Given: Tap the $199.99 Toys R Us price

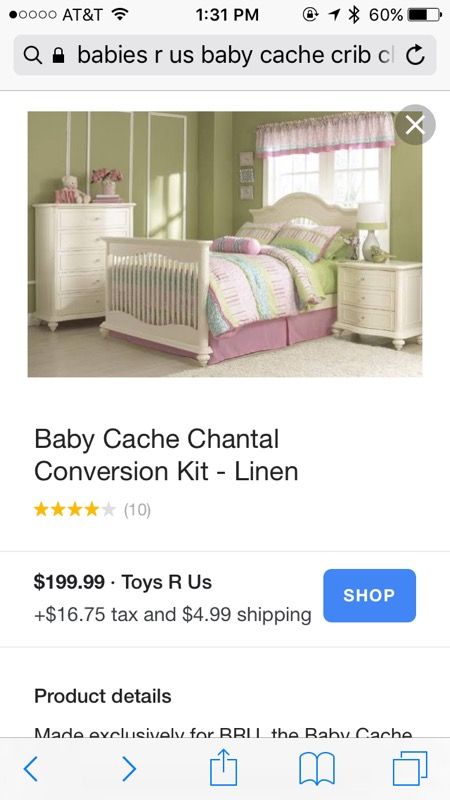Looking at the screenshot, I should point(122,582).
